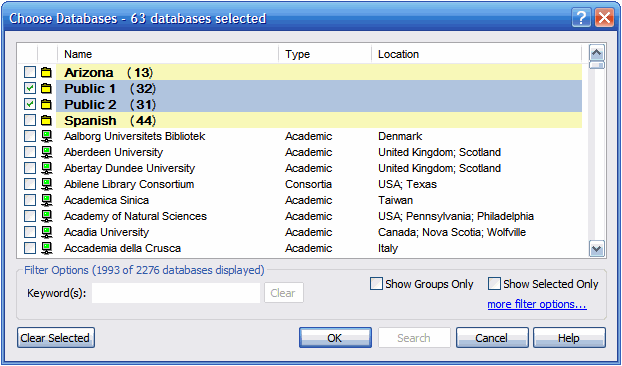Click the Aalborg Universitets Bibliotek database icon
Screen dimensions: 622x366
click(47, 136)
